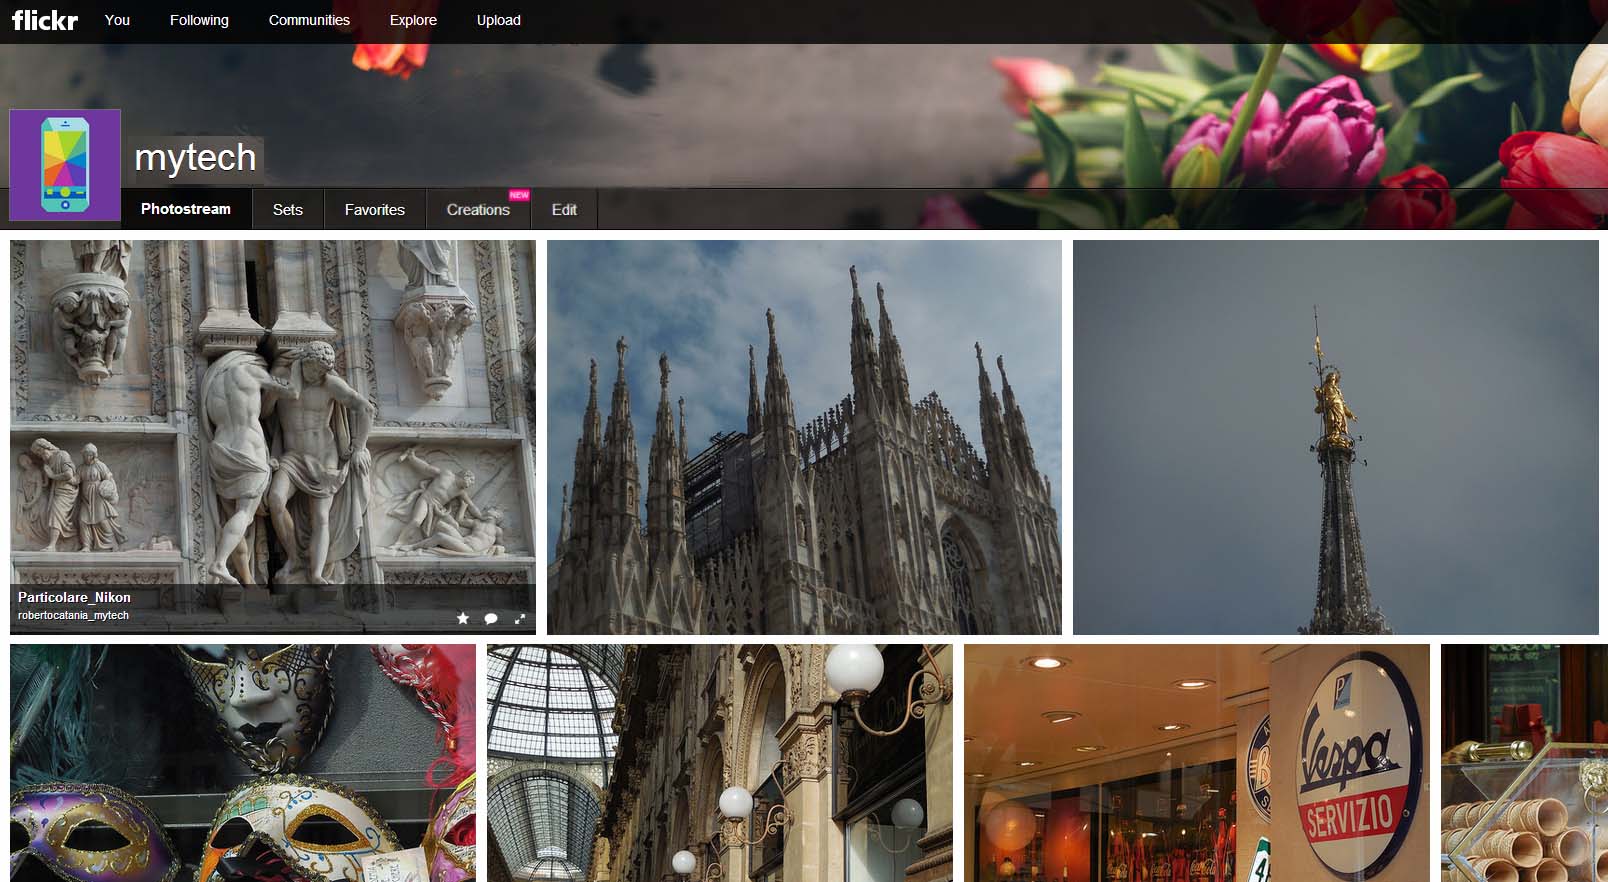Open the Particolare_Nikon photo title
Screen dimensions: 1608x882
74,597
